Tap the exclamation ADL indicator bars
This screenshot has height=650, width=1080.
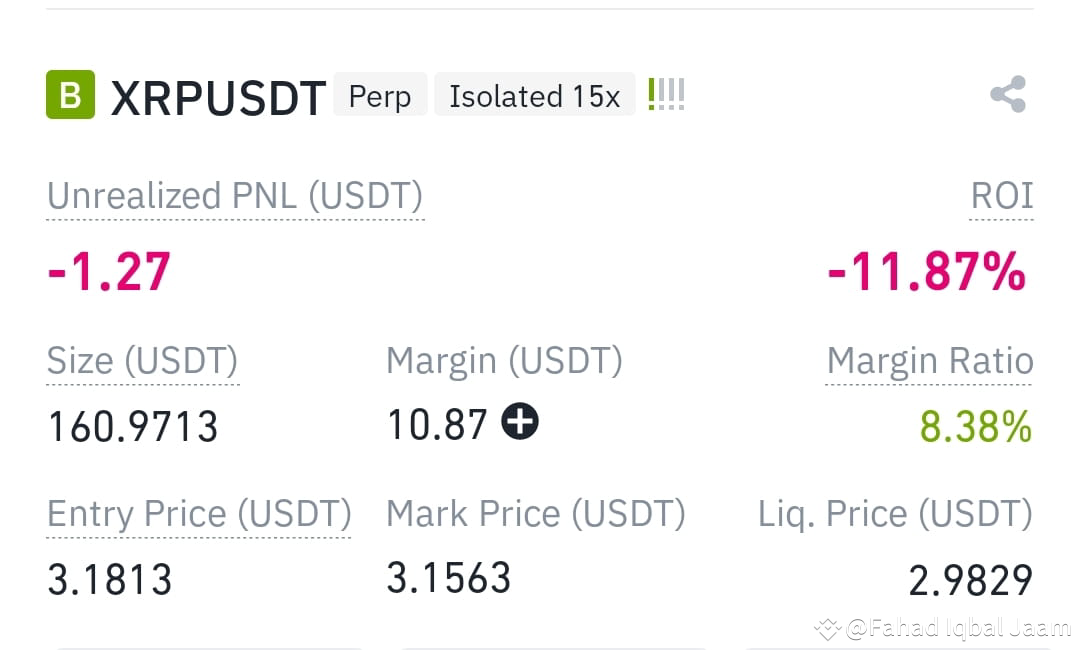point(666,94)
